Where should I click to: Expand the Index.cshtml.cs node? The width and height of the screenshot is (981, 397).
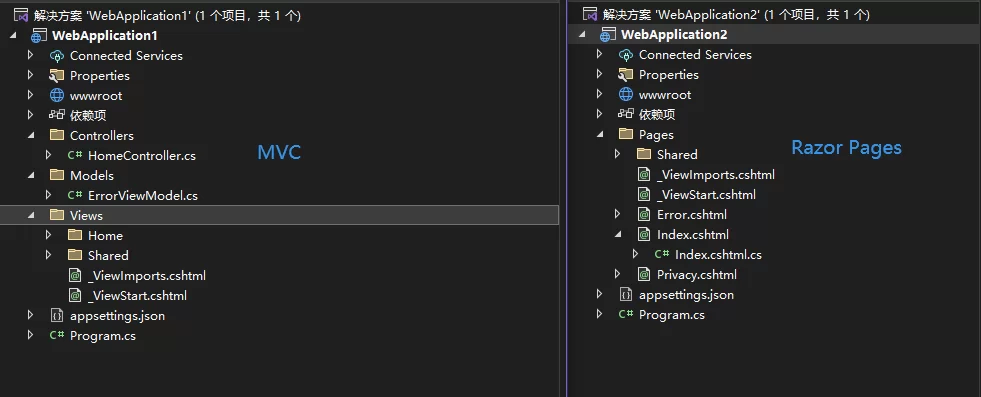click(x=636, y=254)
